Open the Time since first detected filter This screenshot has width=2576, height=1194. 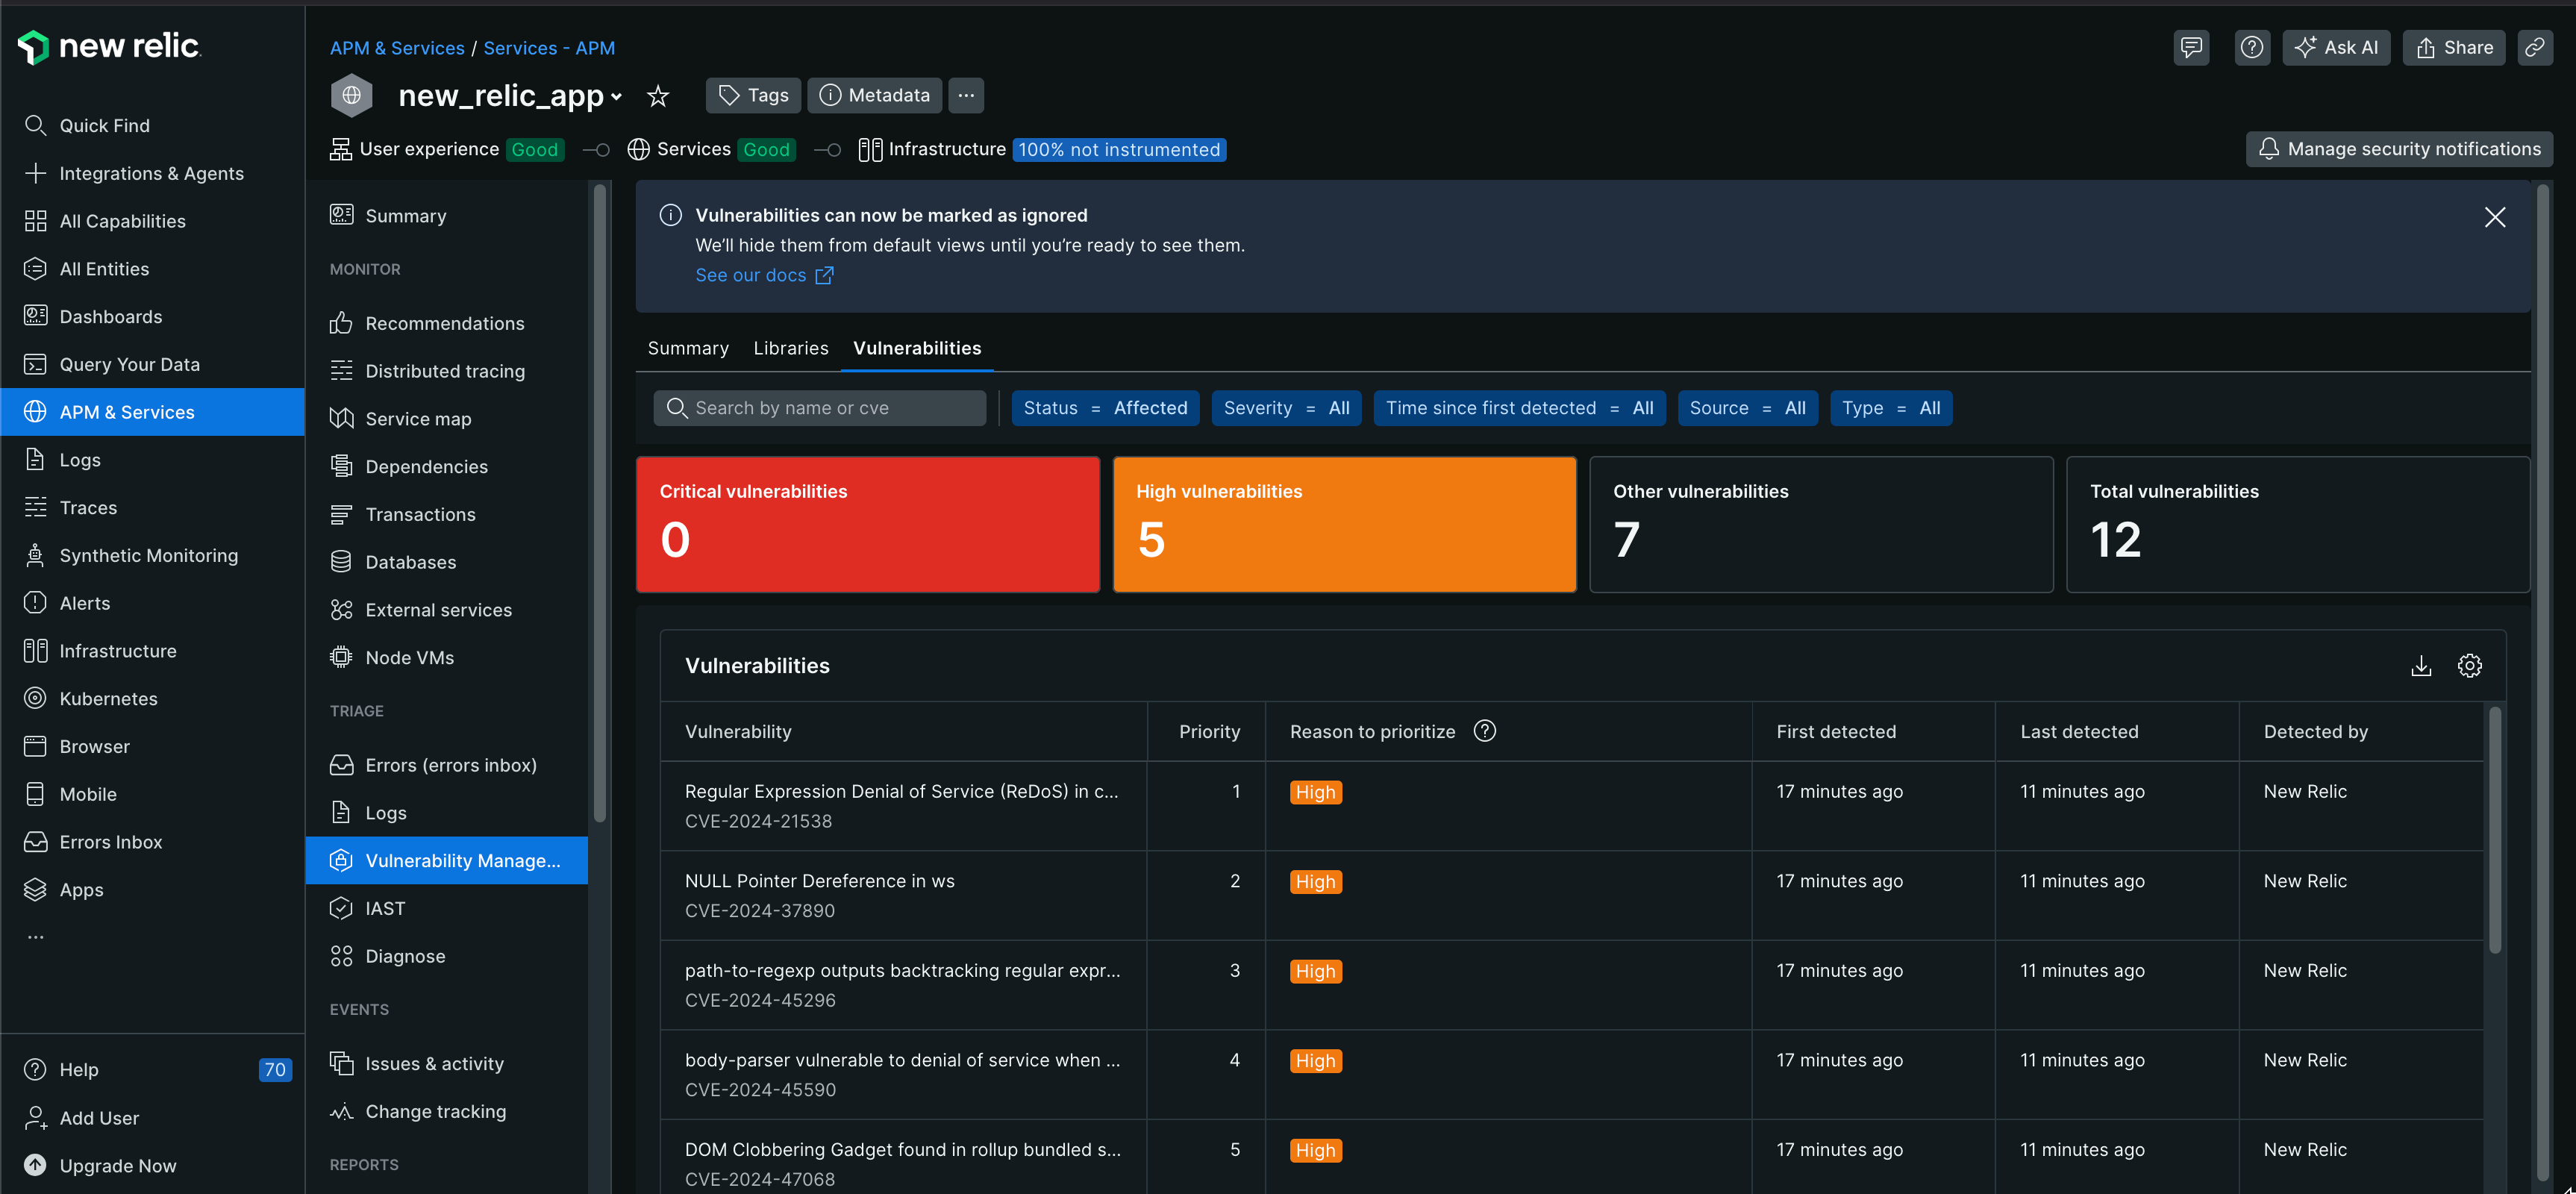tap(1519, 408)
